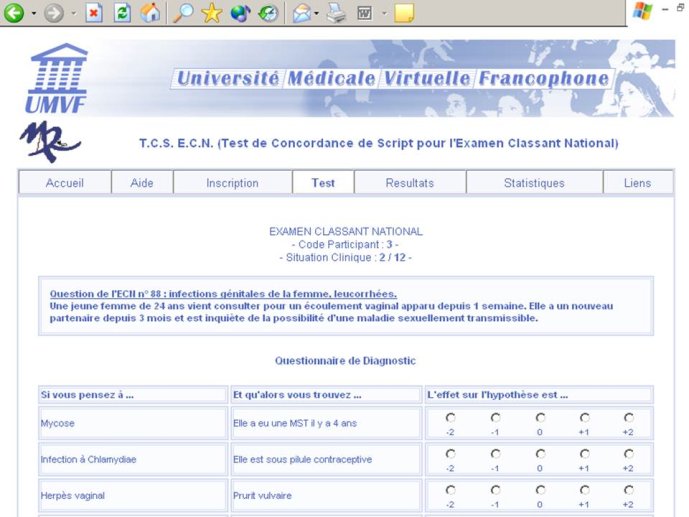Click 'Elle est sous pilule contraceptive' cell

pos(326,459)
